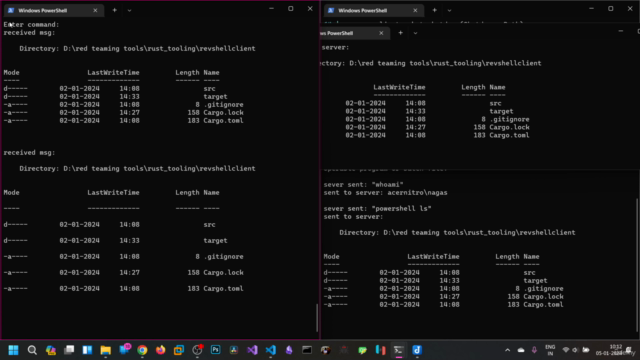Click 'src' in the lower-right terminal listing
The height and width of the screenshot is (360, 640).
tap(529, 273)
